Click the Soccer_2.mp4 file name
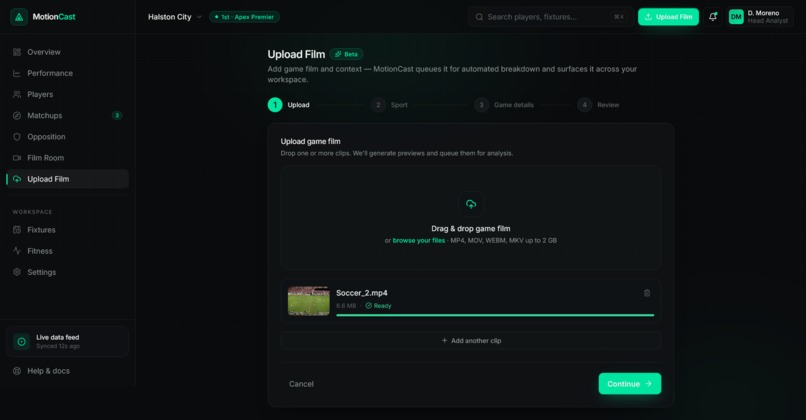The width and height of the screenshot is (806, 420). coord(362,293)
